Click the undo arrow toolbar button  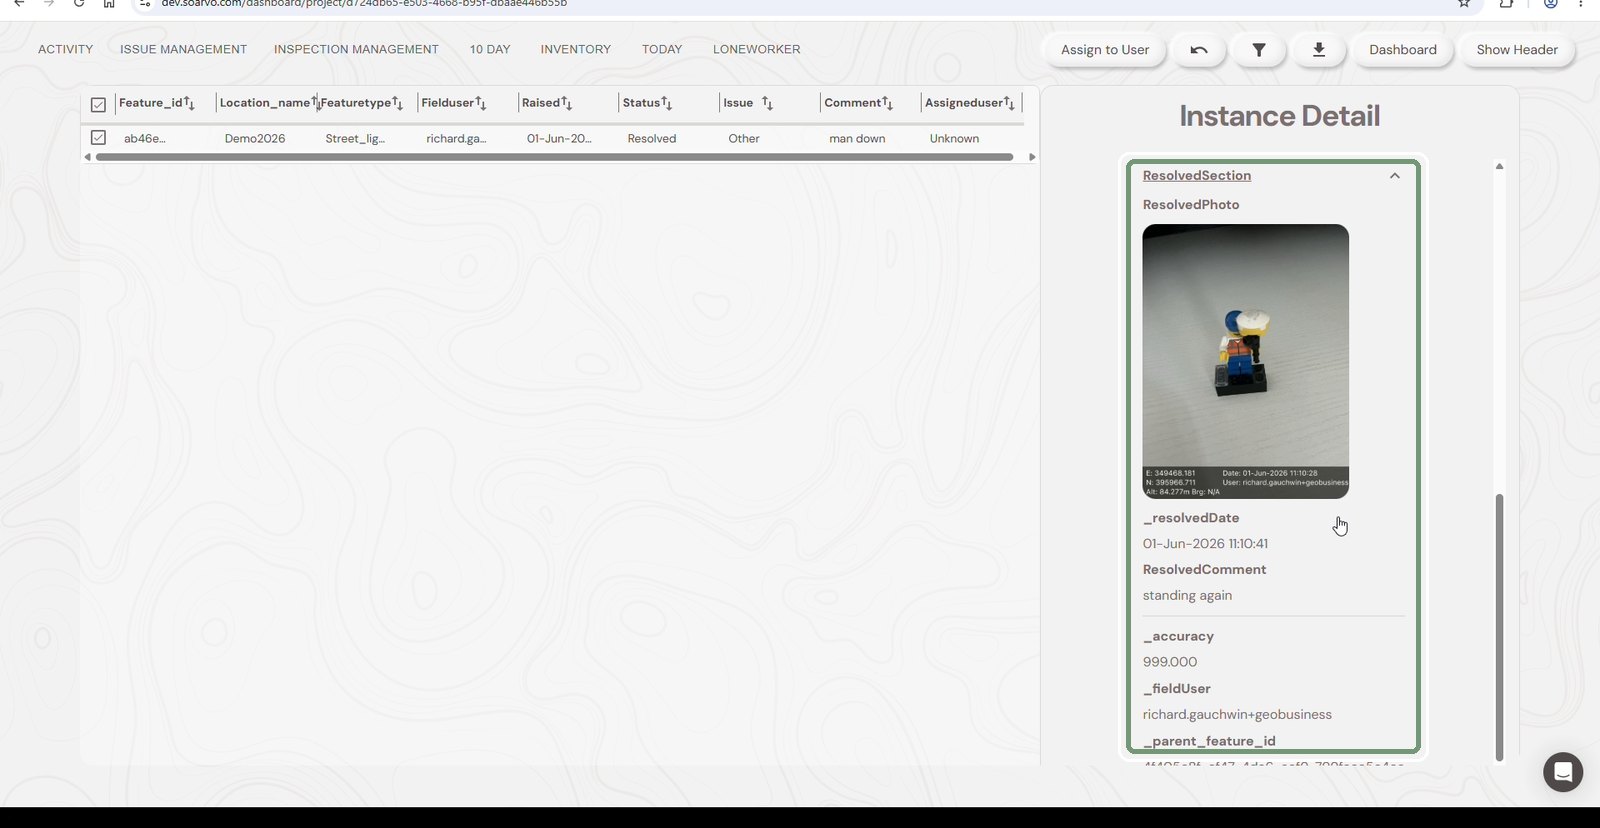click(1199, 50)
